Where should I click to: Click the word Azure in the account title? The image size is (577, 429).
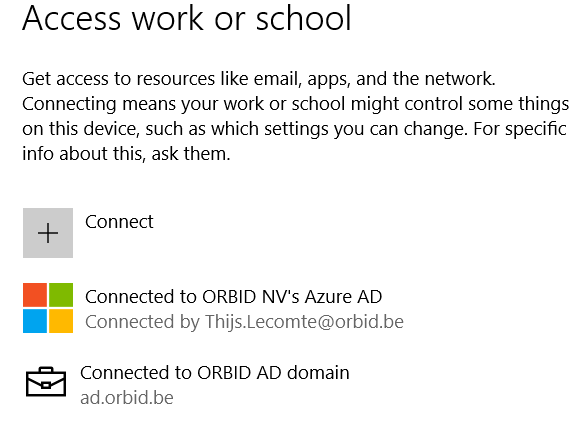tap(328, 297)
